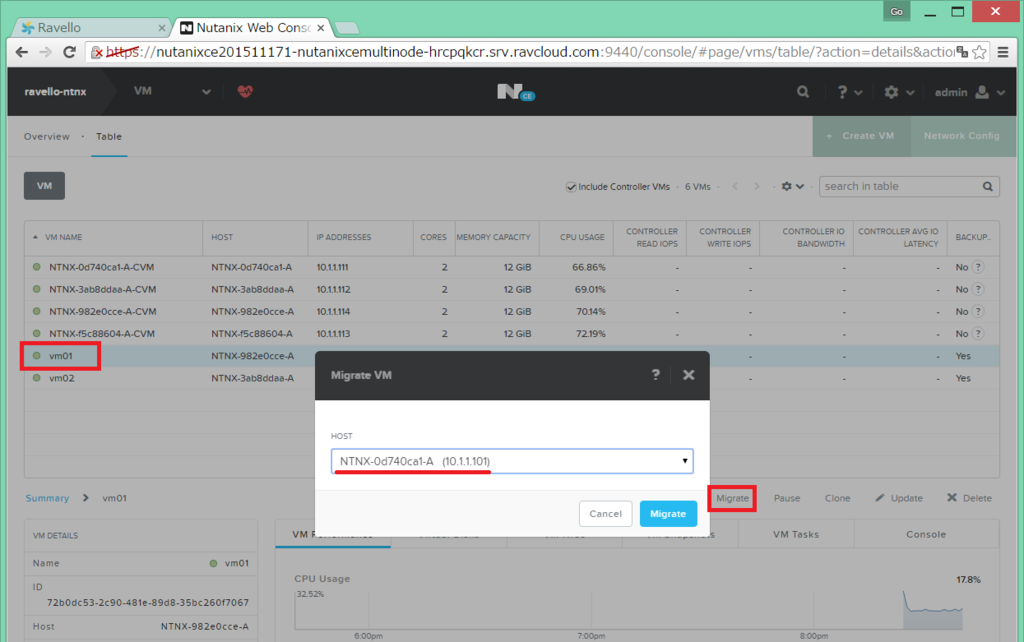This screenshot has height=642, width=1024.
Task: Open the table settings gear dropdown
Action: (792, 187)
